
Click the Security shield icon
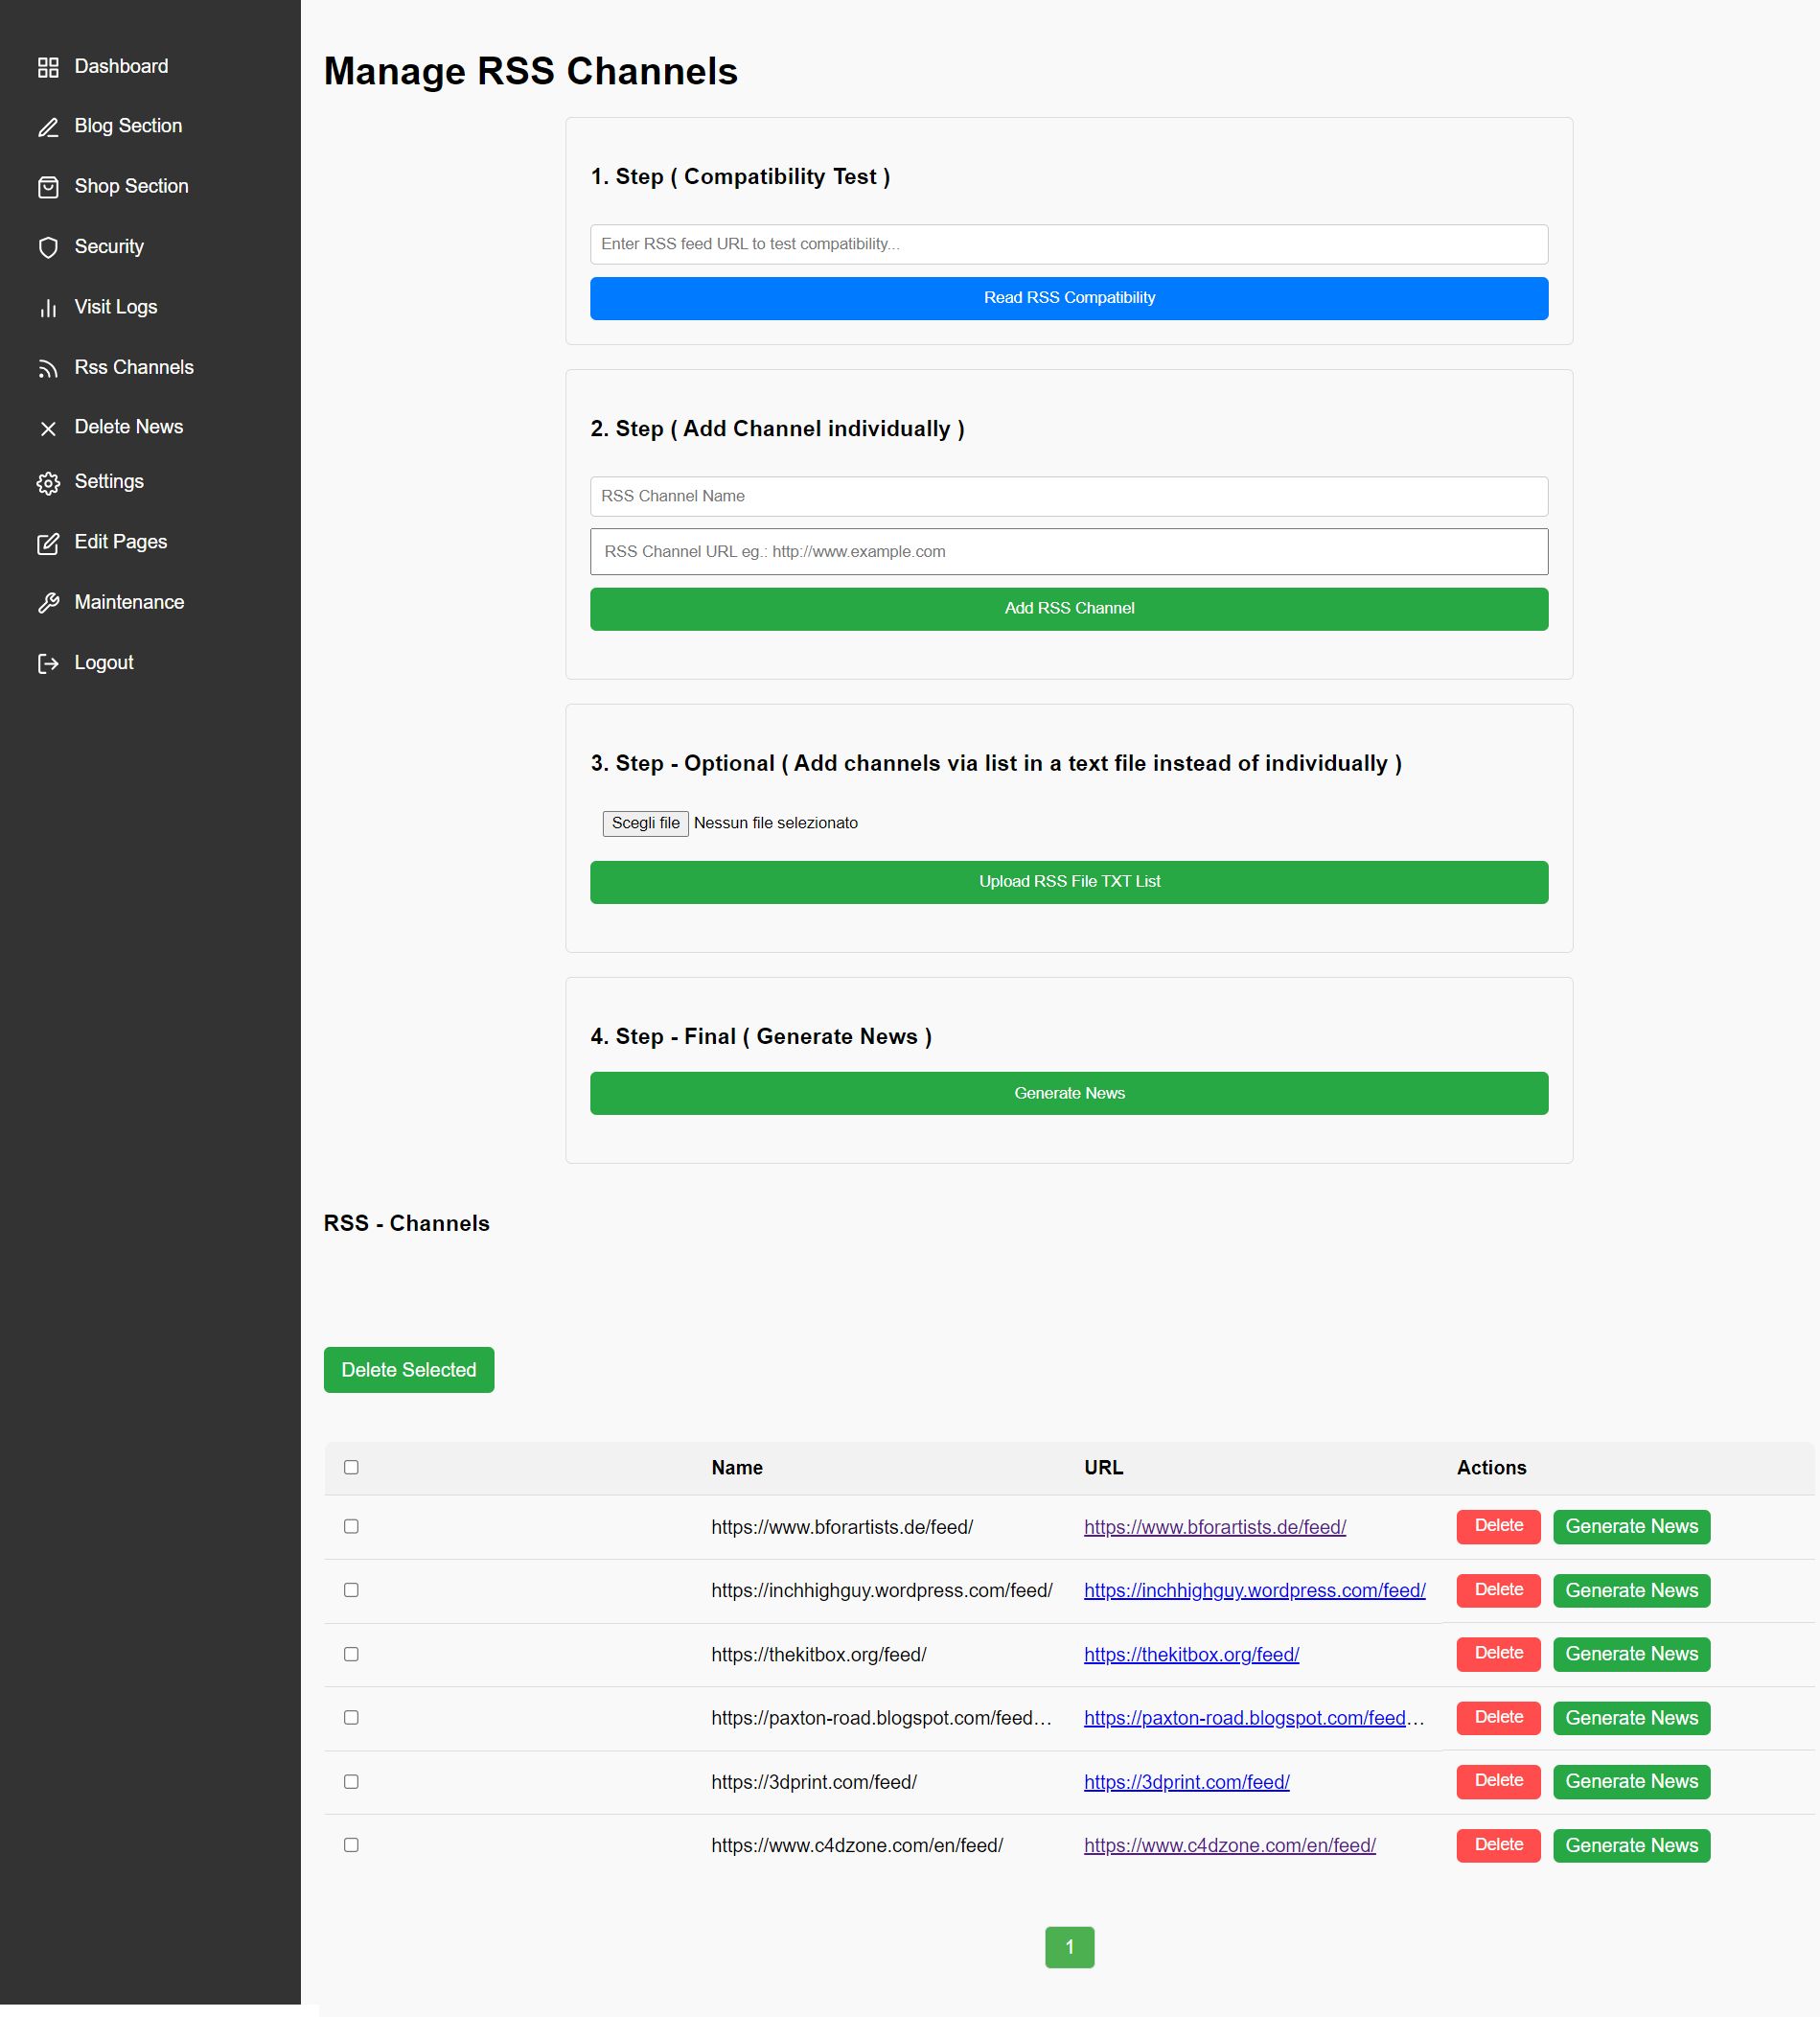point(48,247)
